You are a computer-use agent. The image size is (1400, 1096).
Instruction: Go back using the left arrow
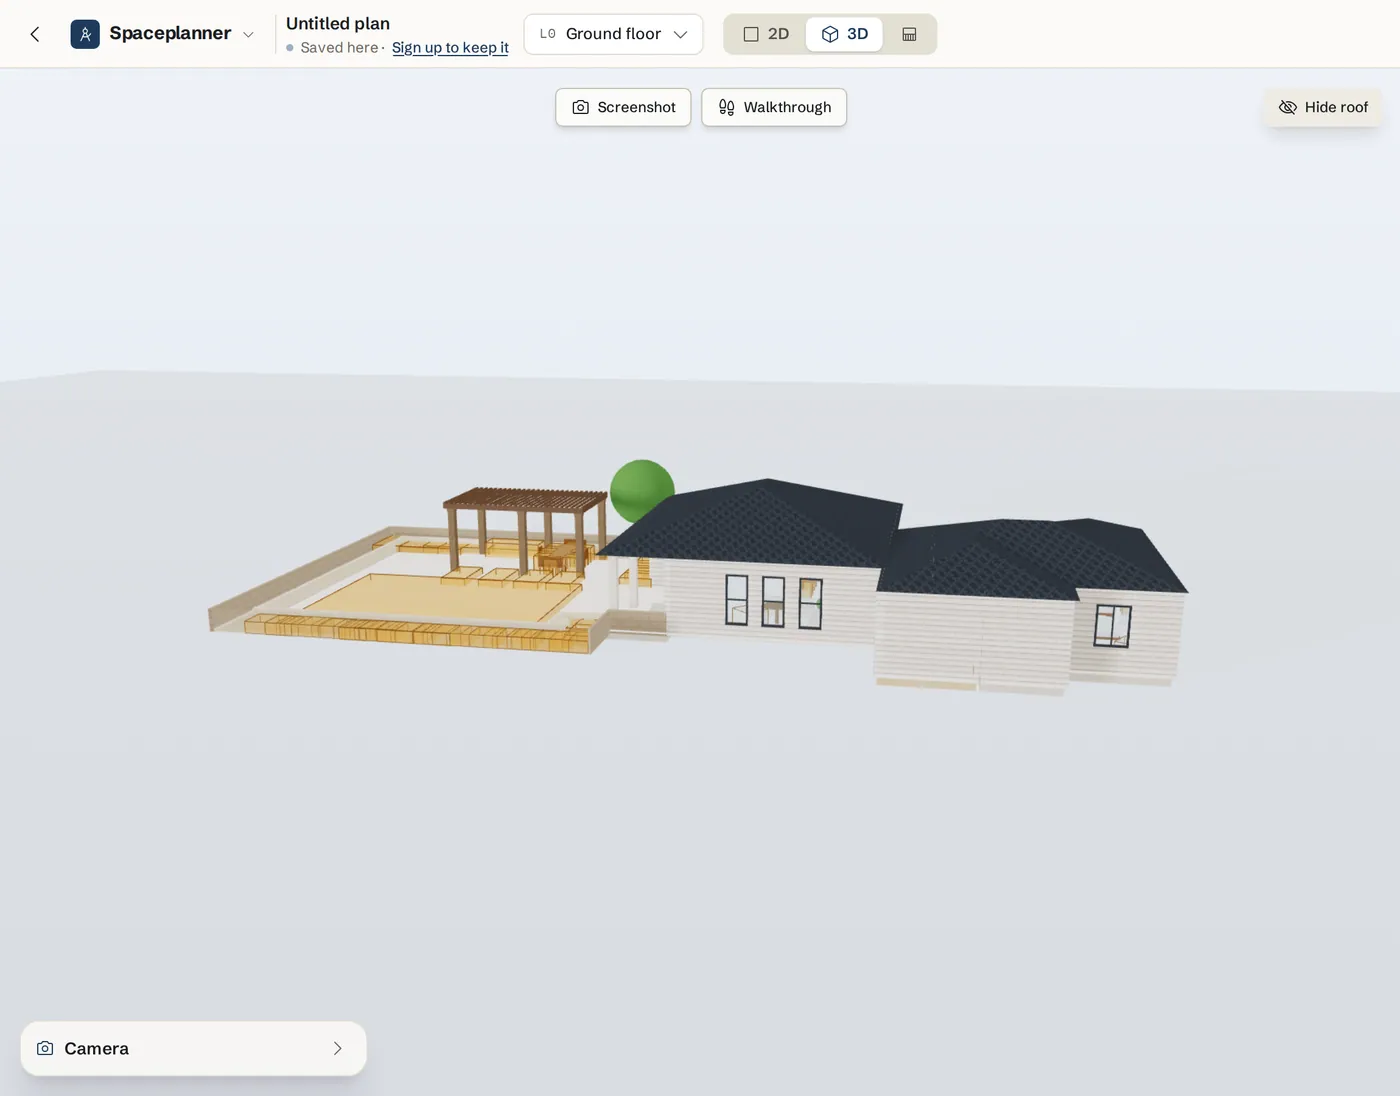(35, 34)
